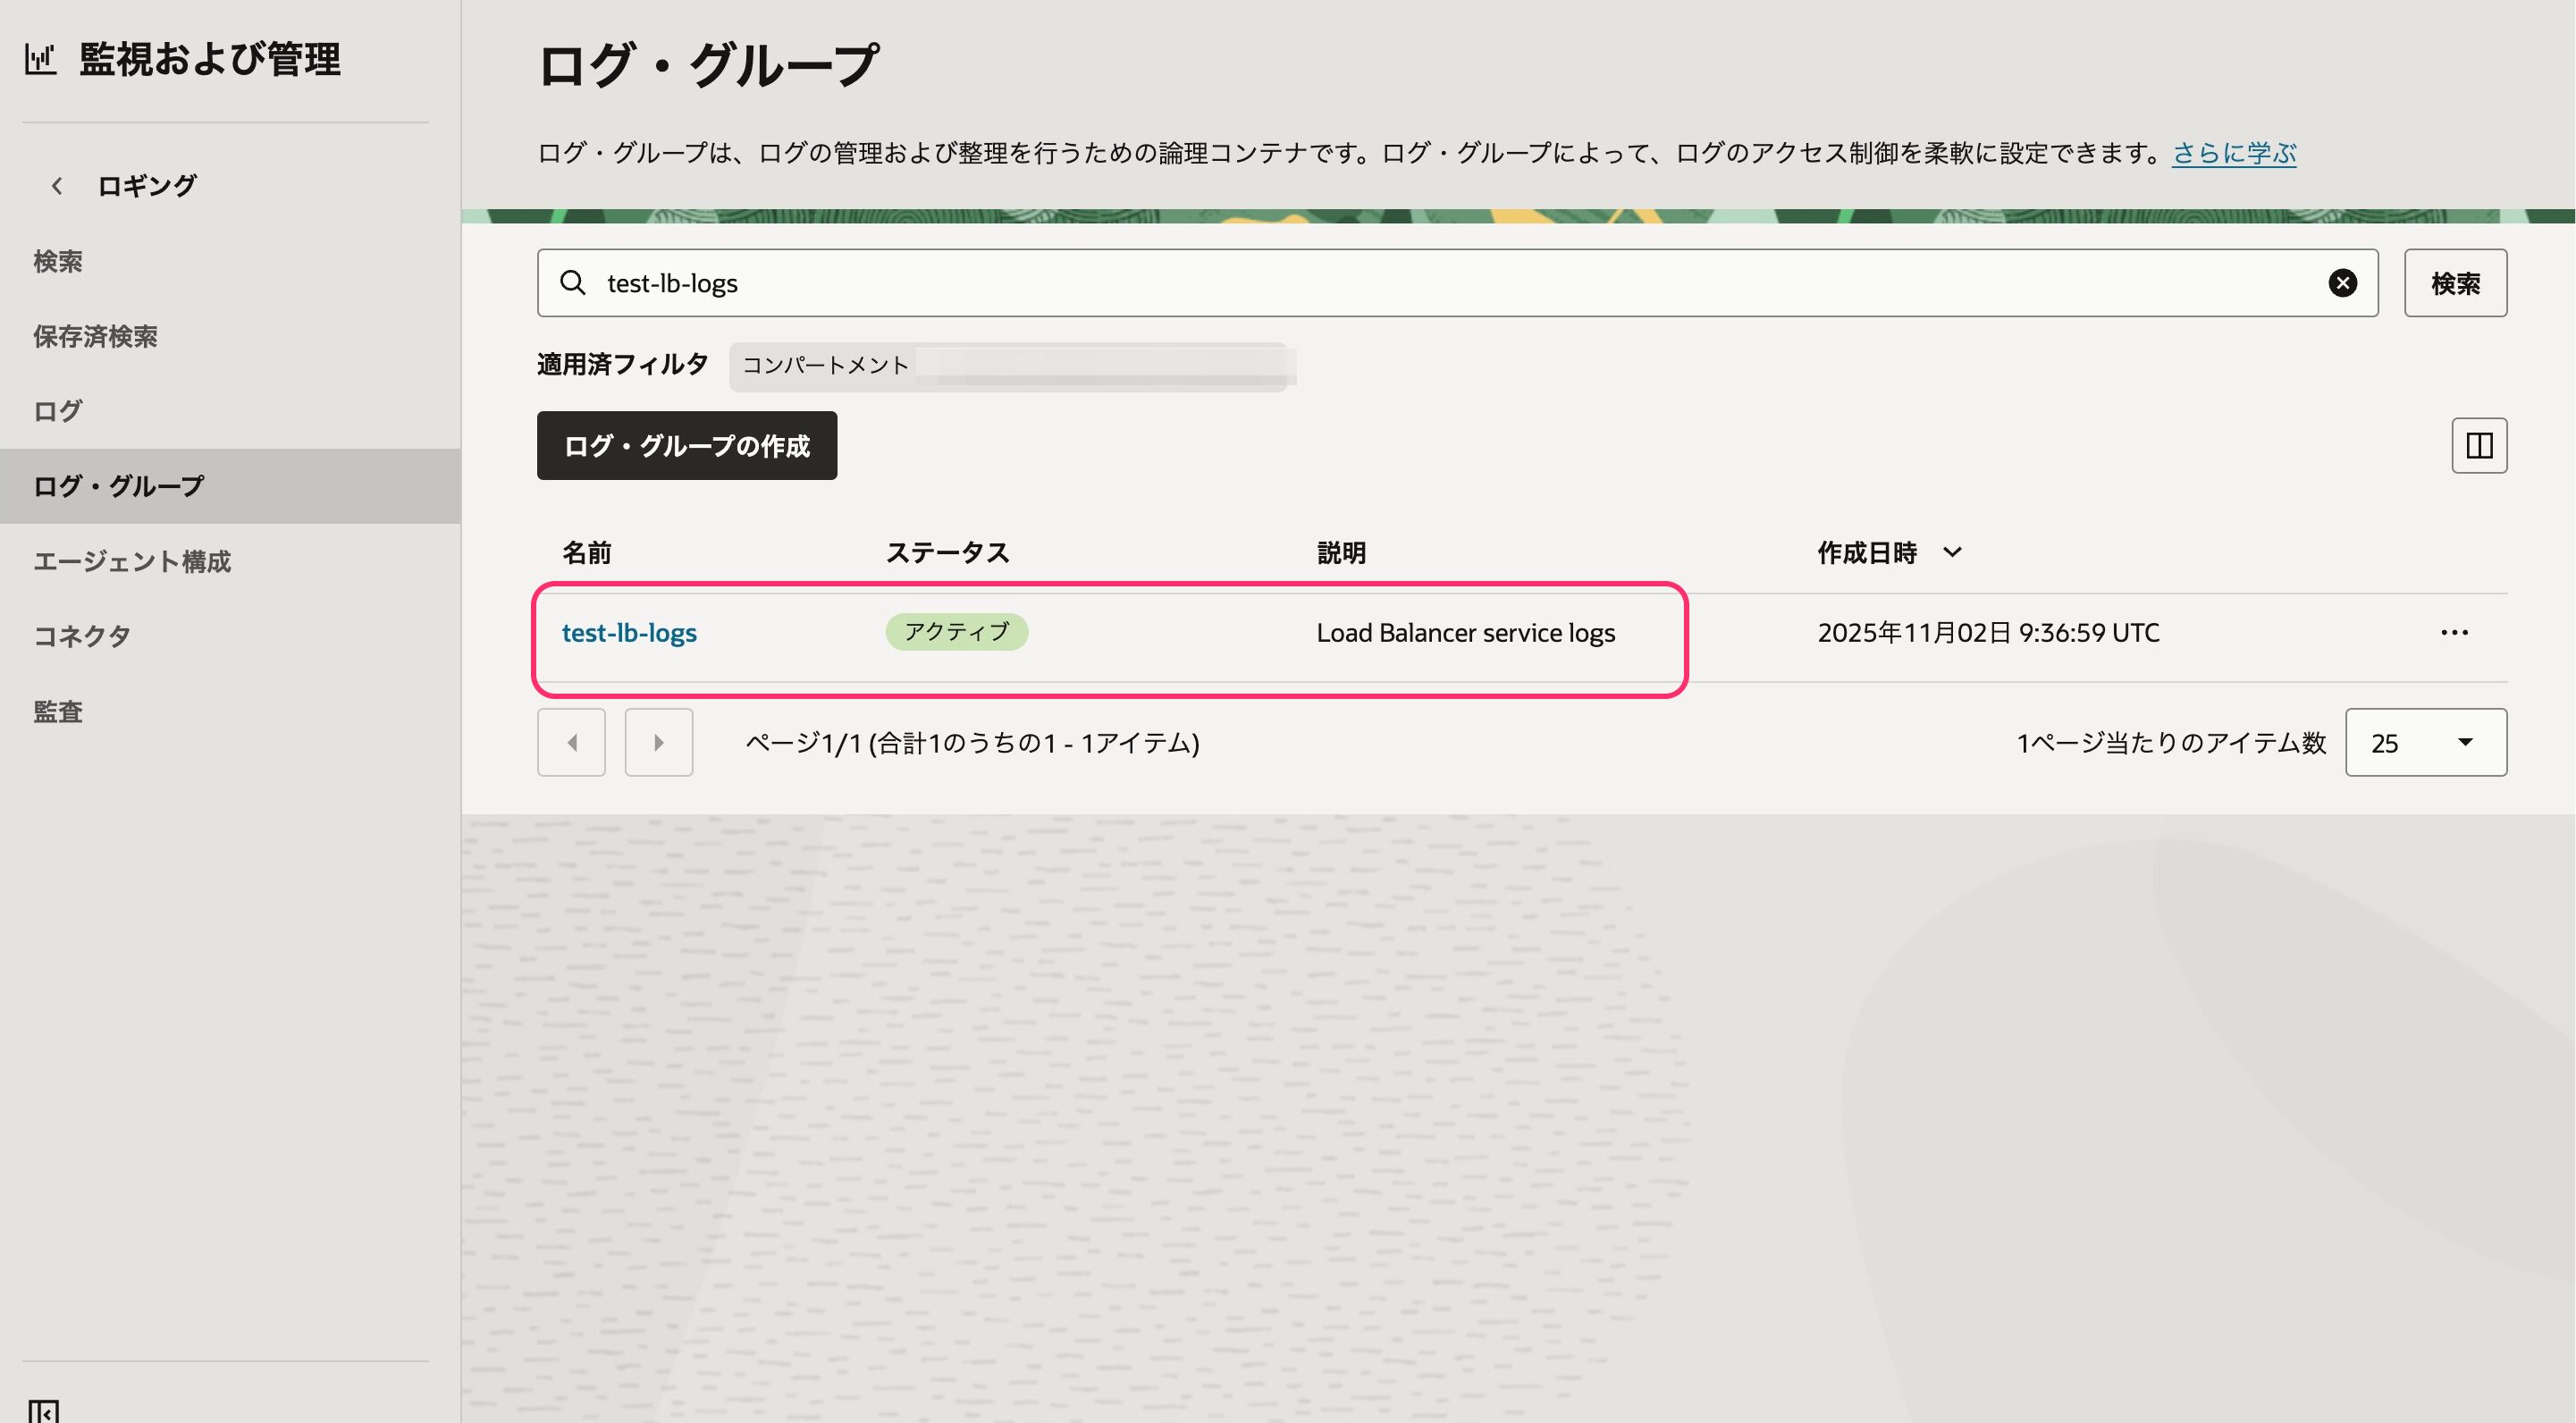Image resolution: width=2576 pixels, height=1423 pixels.
Task: Open 保存済検索 in the sidebar
Action: point(95,337)
